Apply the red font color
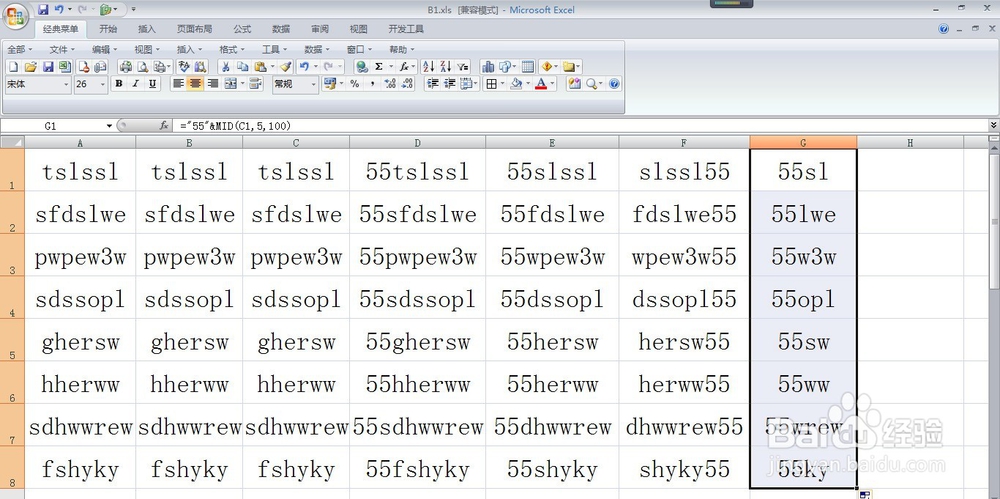 (541, 84)
